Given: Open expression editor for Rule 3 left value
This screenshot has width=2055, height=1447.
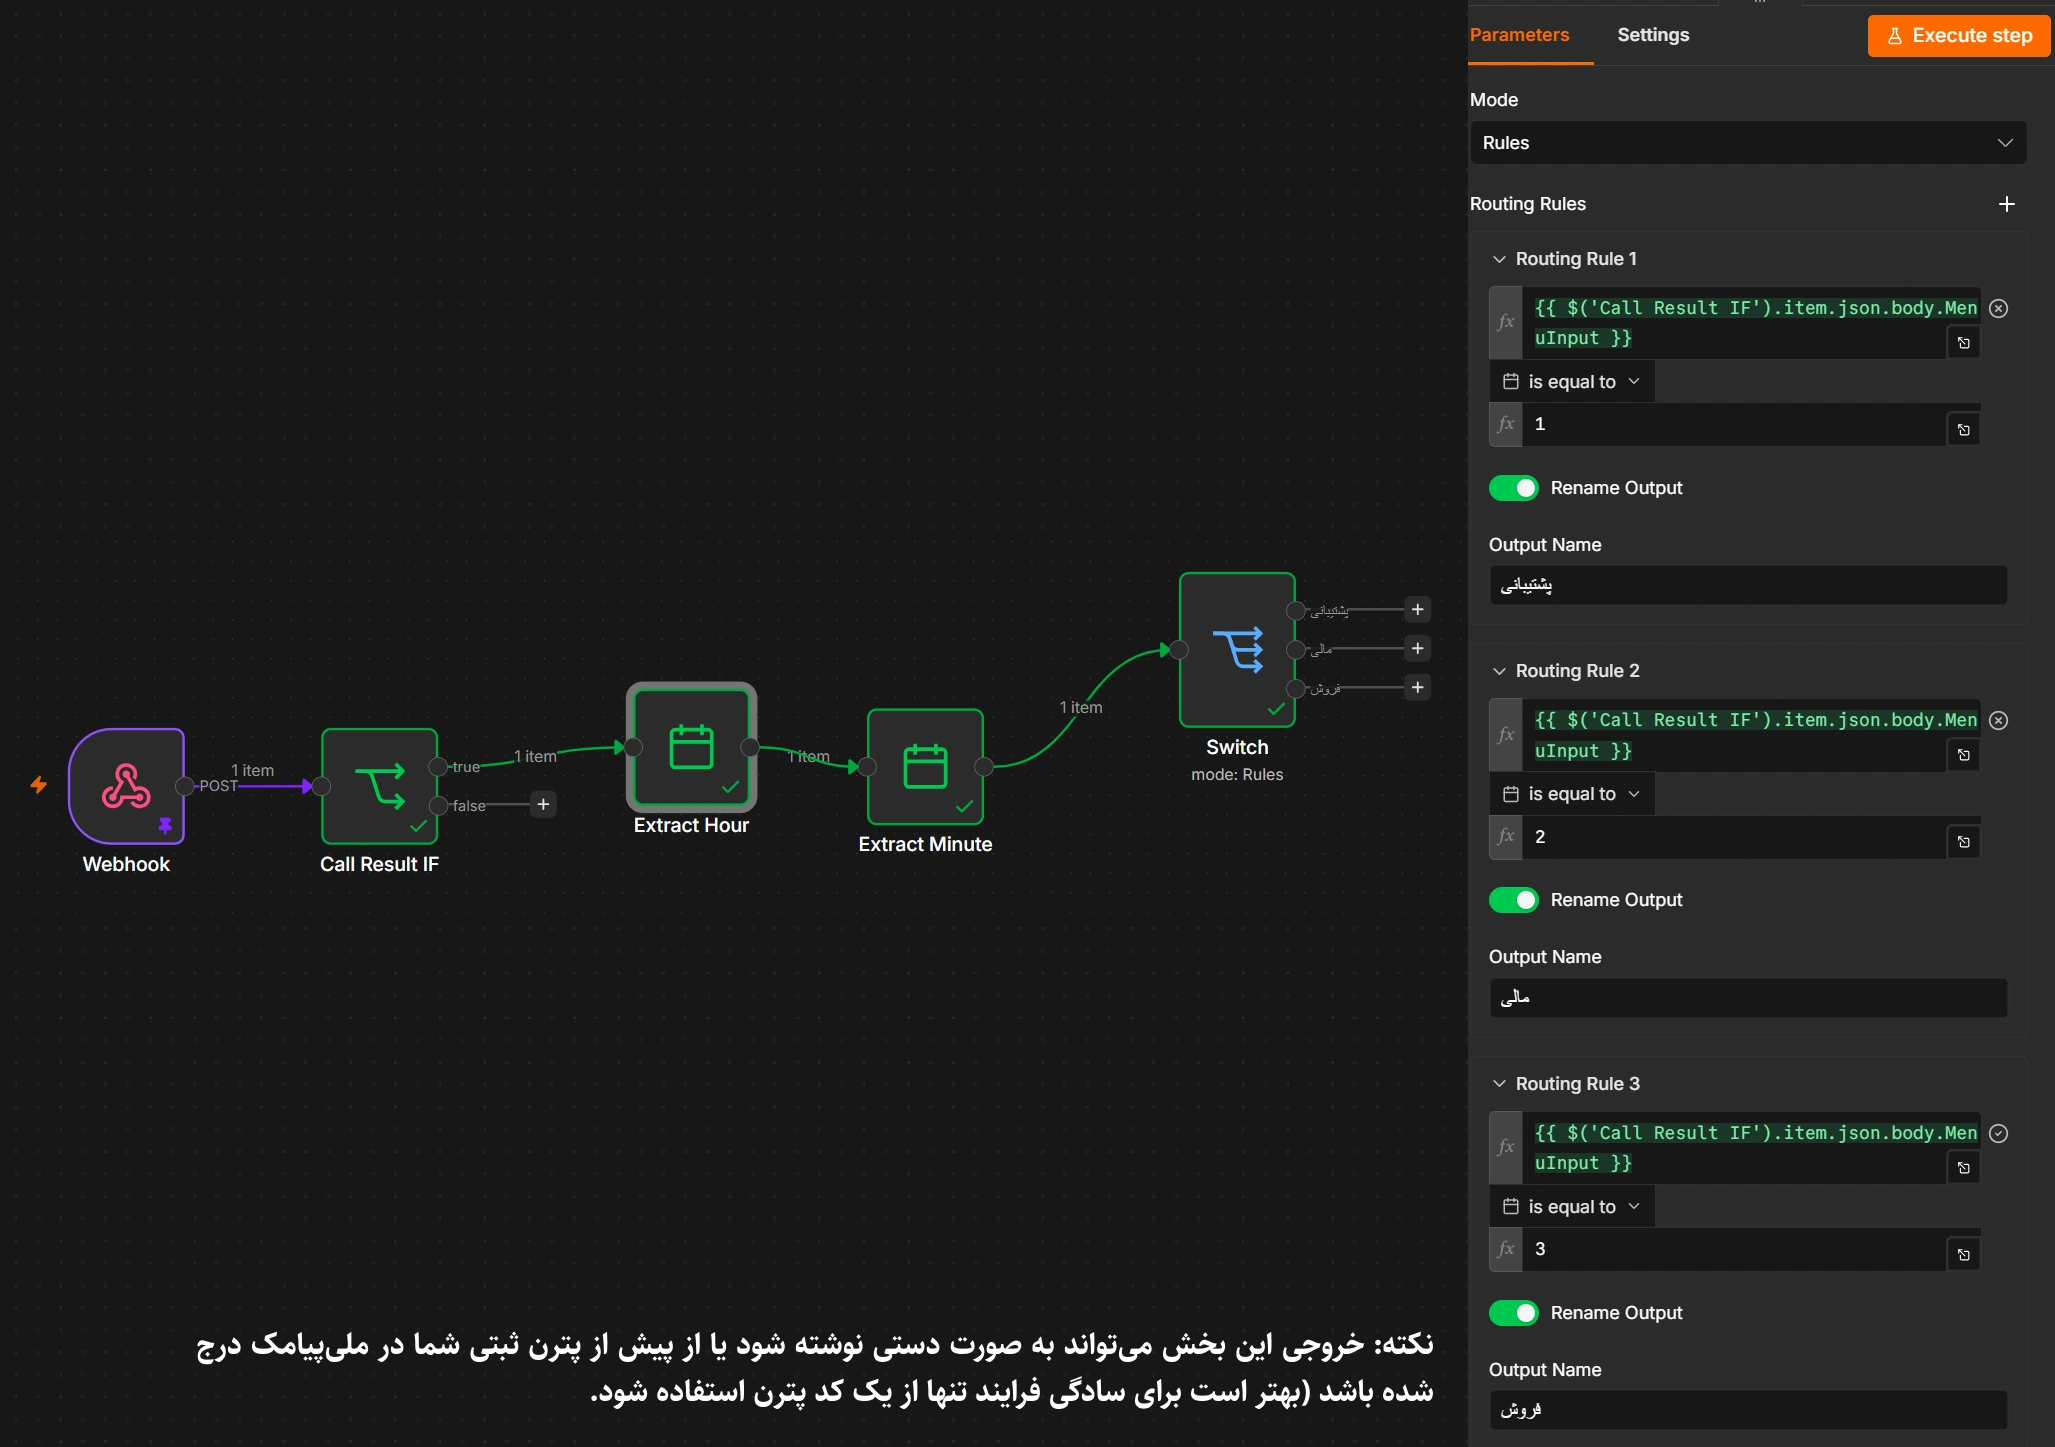Looking at the screenshot, I should (1964, 1168).
